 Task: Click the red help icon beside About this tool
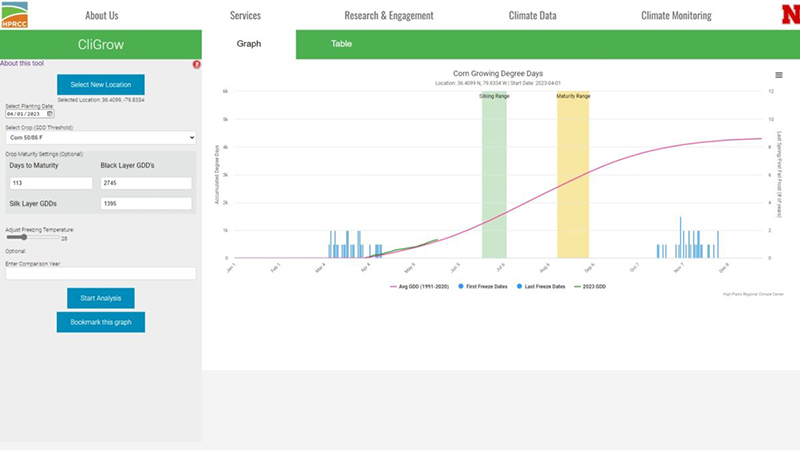(x=196, y=65)
